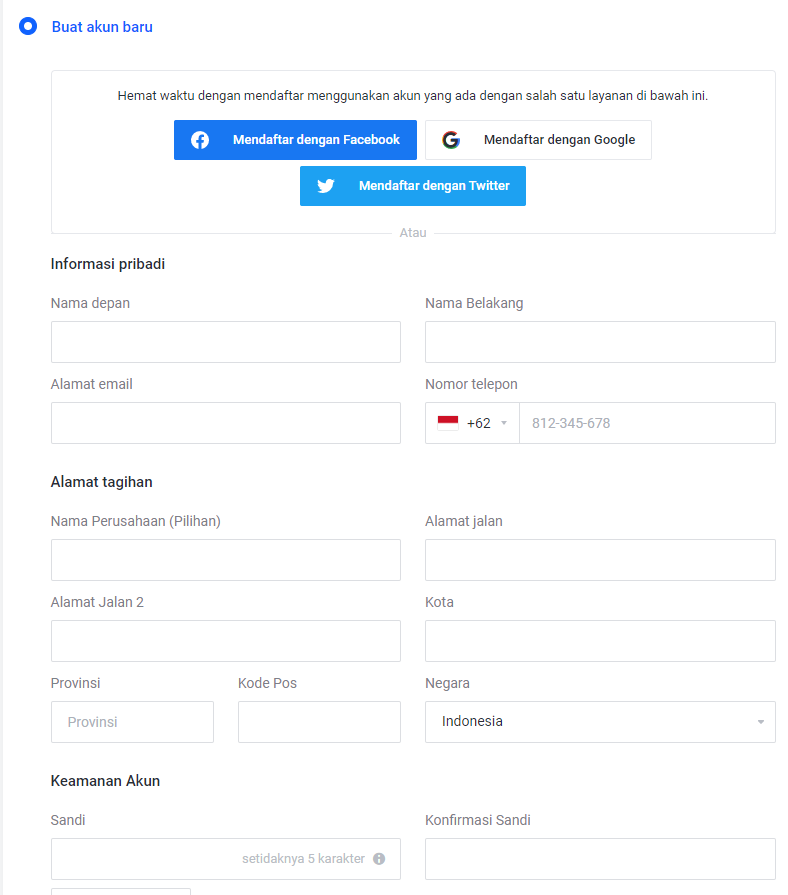Select the Kode Pos input
This screenshot has width=788, height=895.
[319, 722]
